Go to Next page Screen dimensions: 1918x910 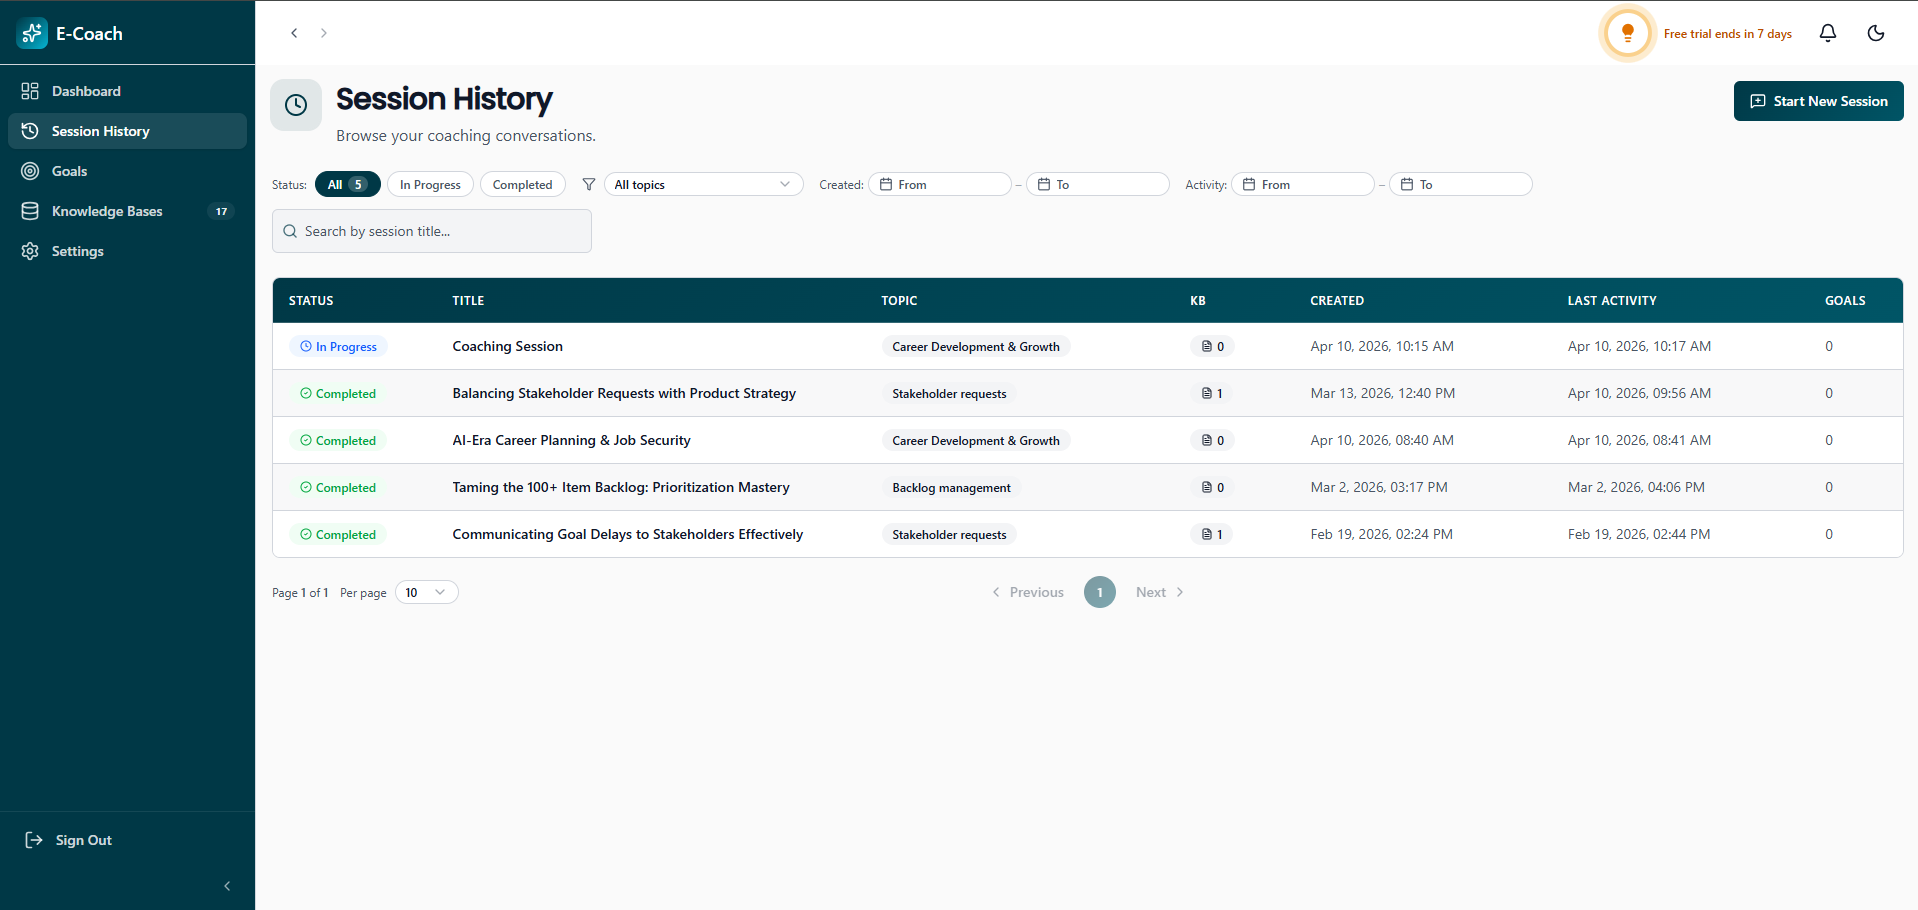(x=1160, y=592)
